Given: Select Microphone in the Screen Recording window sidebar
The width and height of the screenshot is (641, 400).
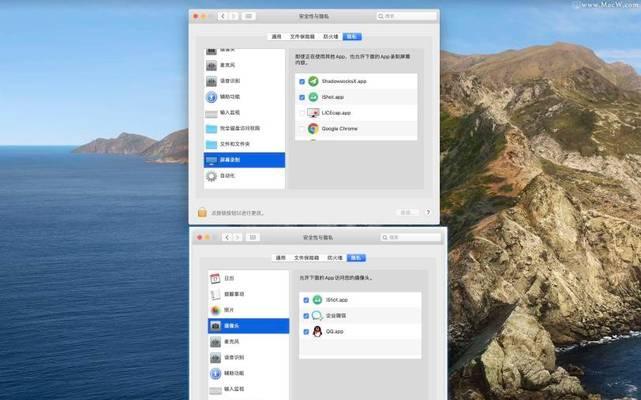Looking at the screenshot, I should (244, 65).
